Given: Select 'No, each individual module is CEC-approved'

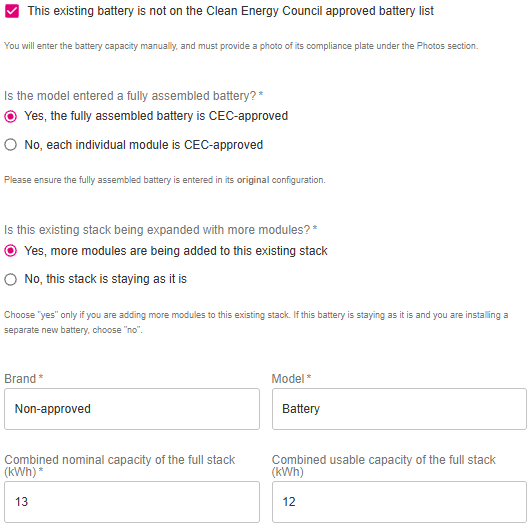Looking at the screenshot, I should coord(10,145).
